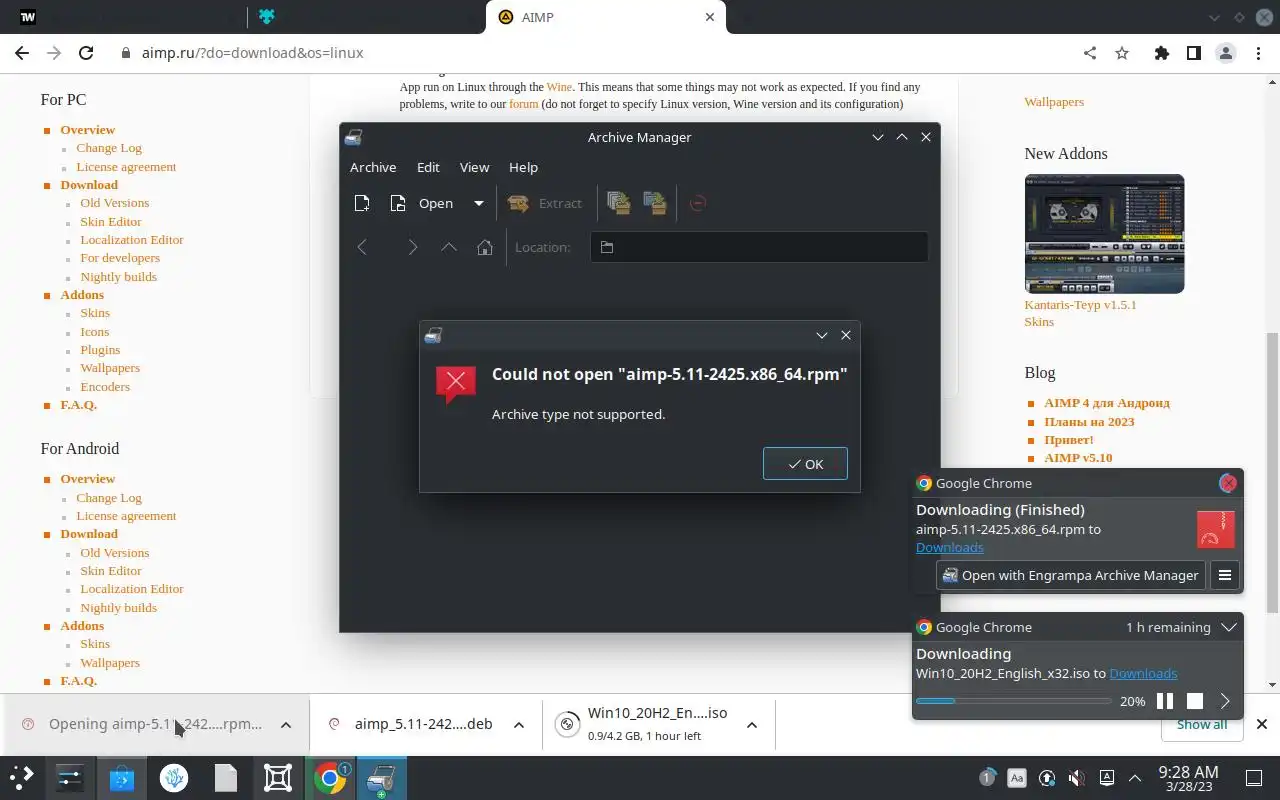Image resolution: width=1280 pixels, height=800 pixels.
Task: Click Kantaris-Teyp v1.5.1 addon link
Action: tap(1080, 304)
